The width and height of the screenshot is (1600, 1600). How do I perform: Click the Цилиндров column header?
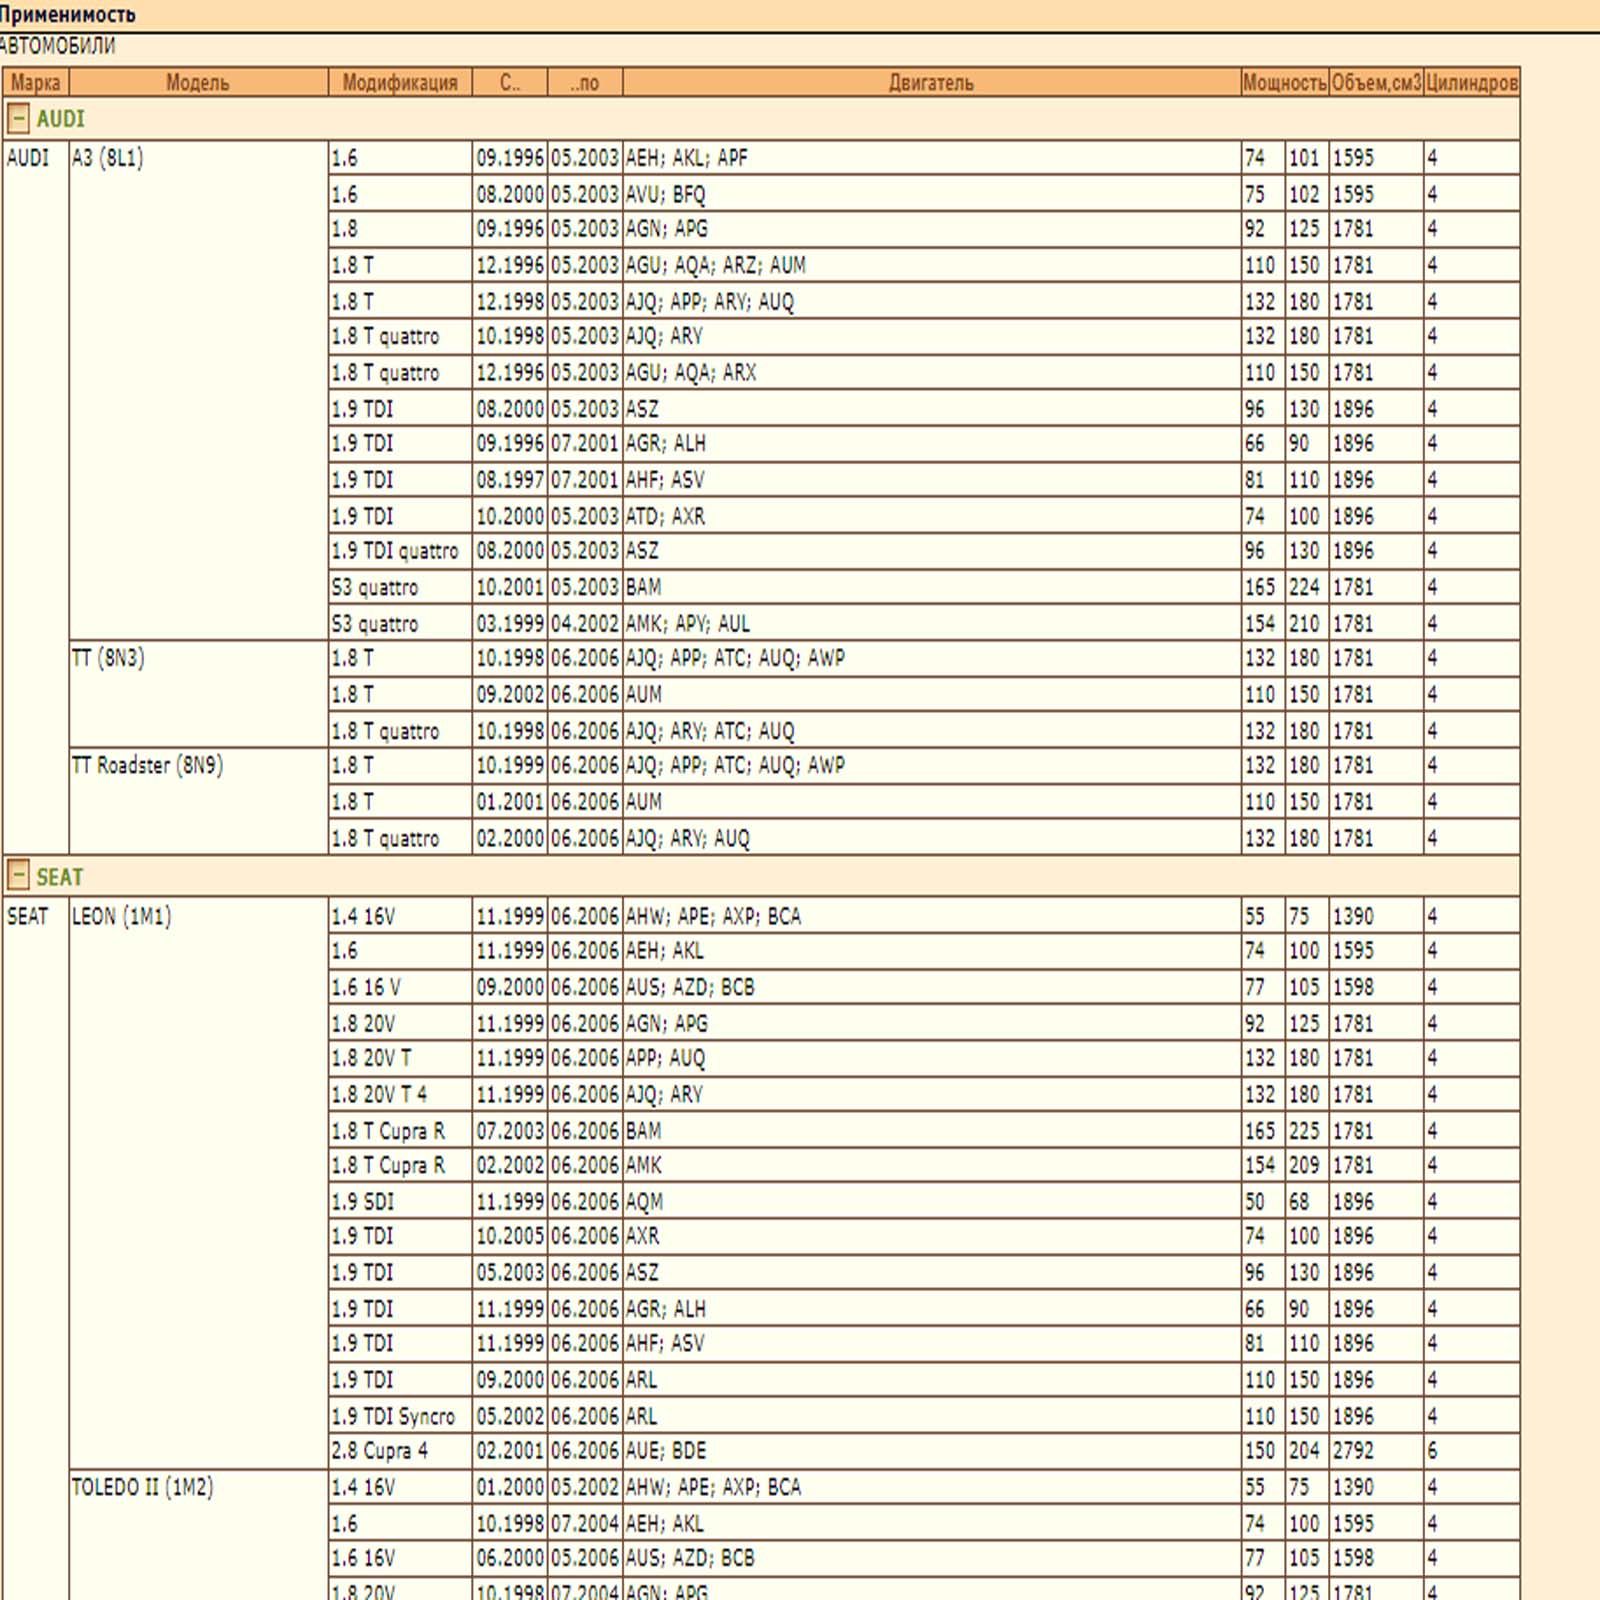(x=1471, y=82)
